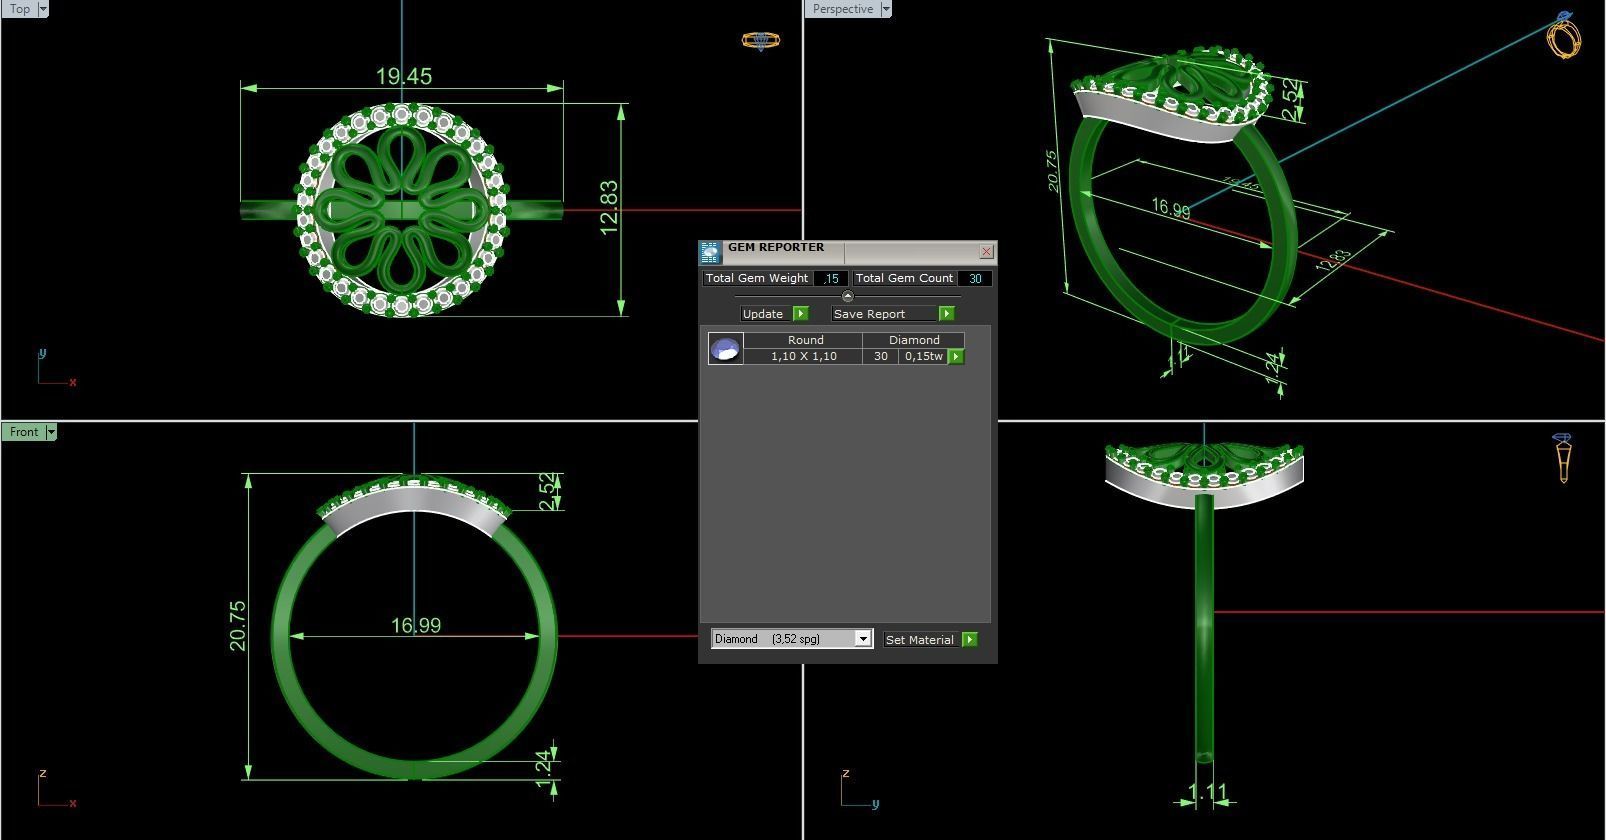Click the Perspective viewport ring orientation icon
1606x840 pixels.
click(1563, 35)
